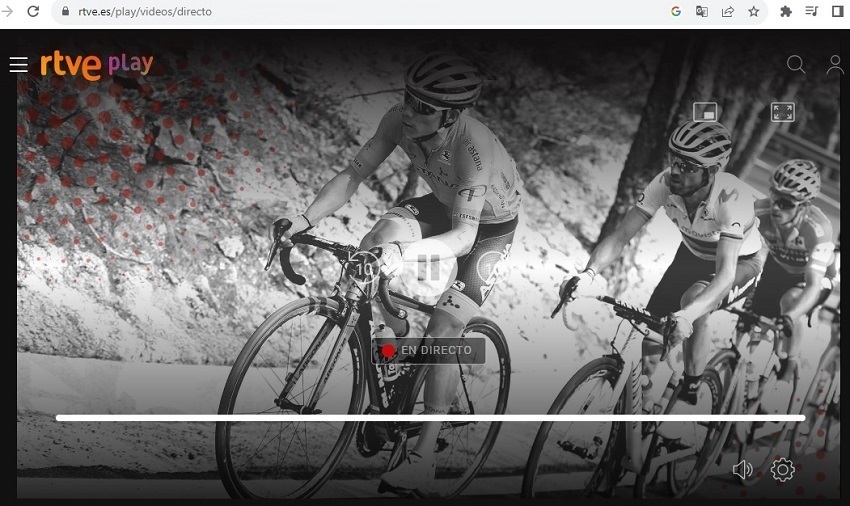Viewport: 850px width, 506px height.
Task: Bookmark this page with the star icon
Action: click(754, 12)
